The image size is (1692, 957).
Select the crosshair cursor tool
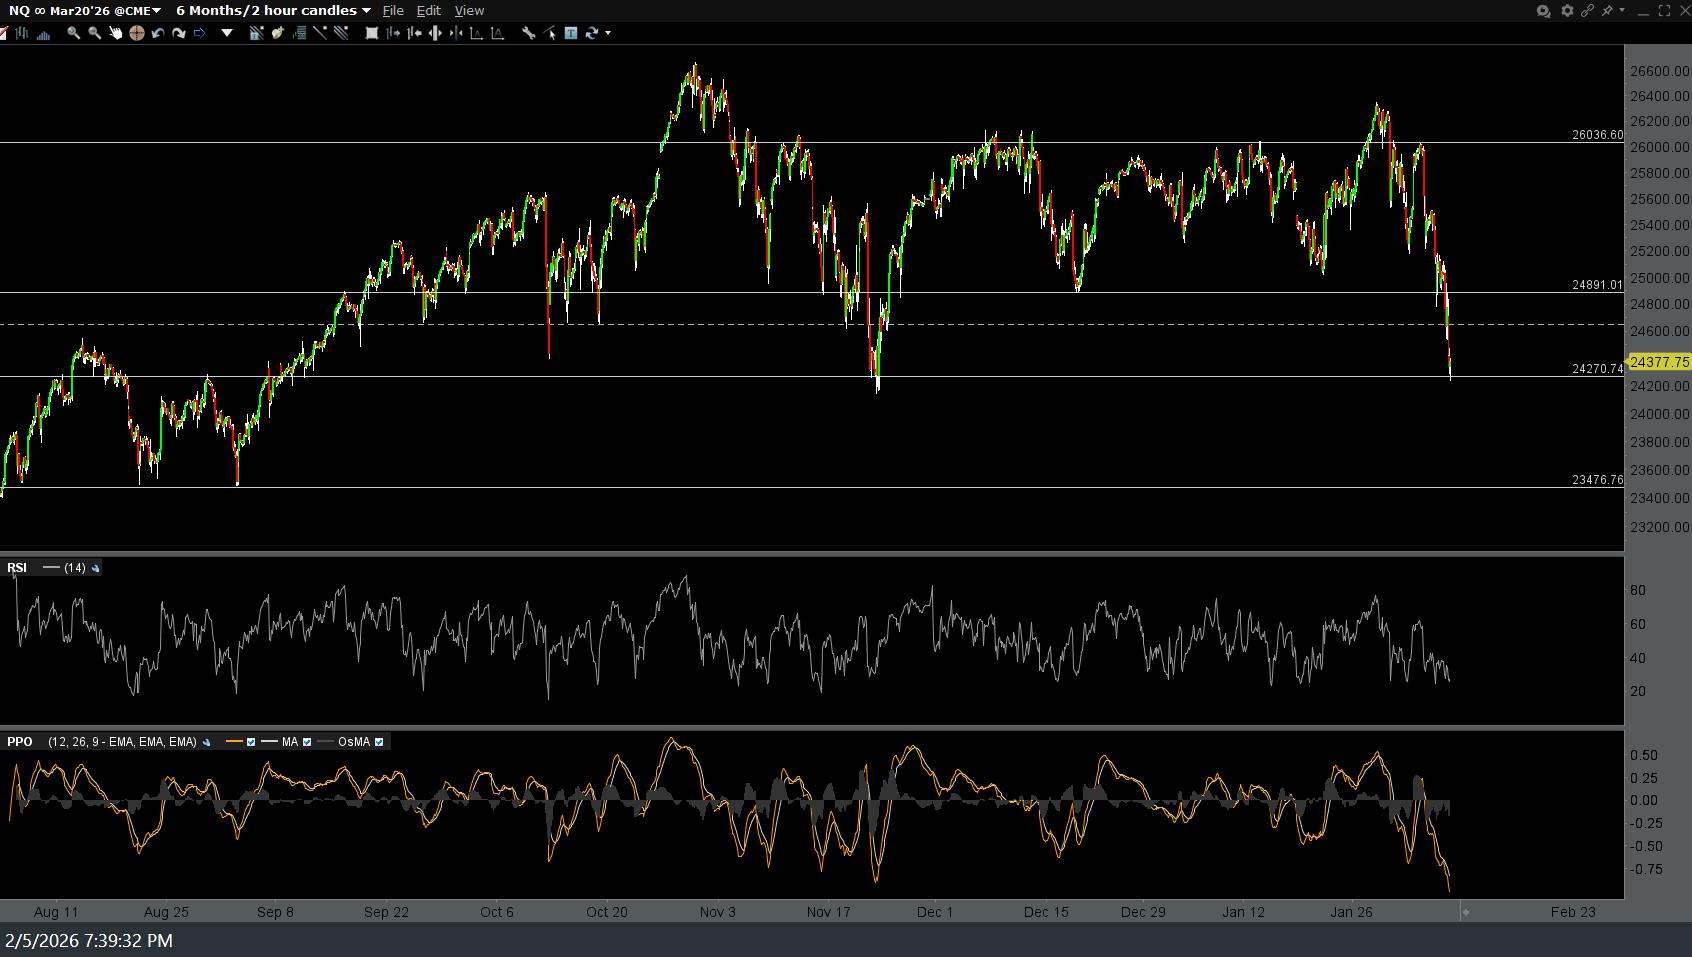point(136,33)
